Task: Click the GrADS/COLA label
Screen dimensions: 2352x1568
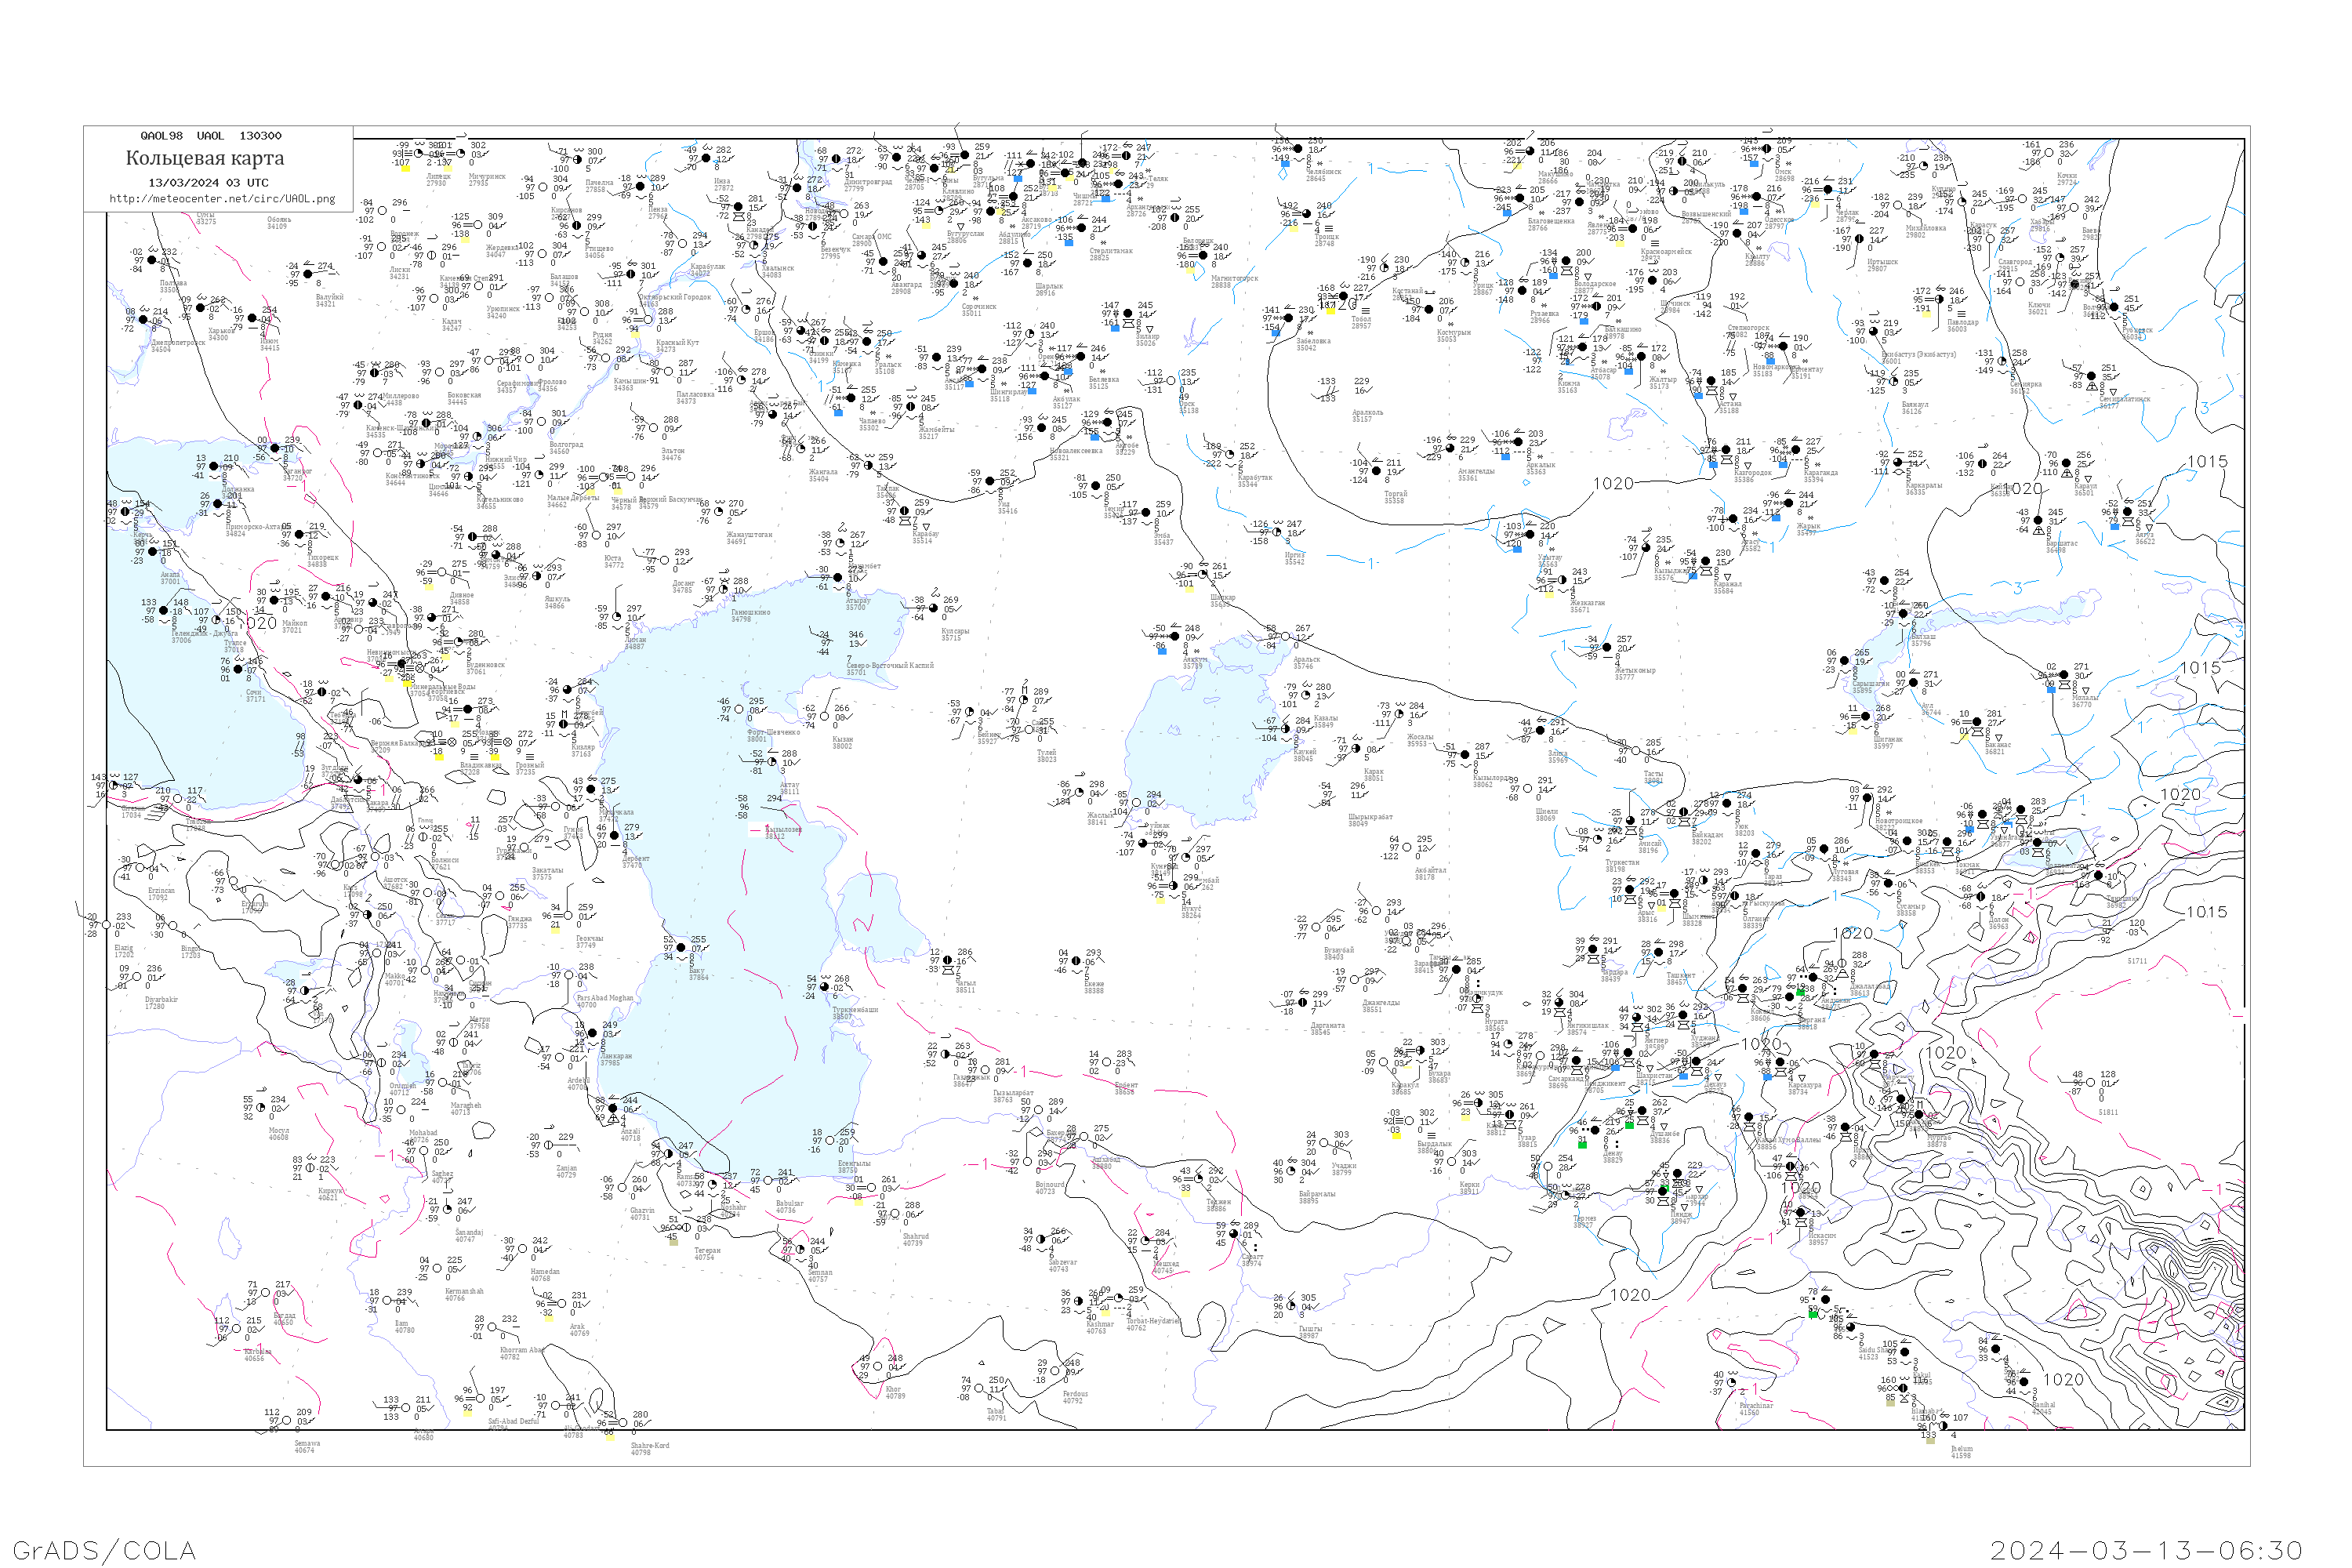Action: pyautogui.click(x=104, y=1550)
